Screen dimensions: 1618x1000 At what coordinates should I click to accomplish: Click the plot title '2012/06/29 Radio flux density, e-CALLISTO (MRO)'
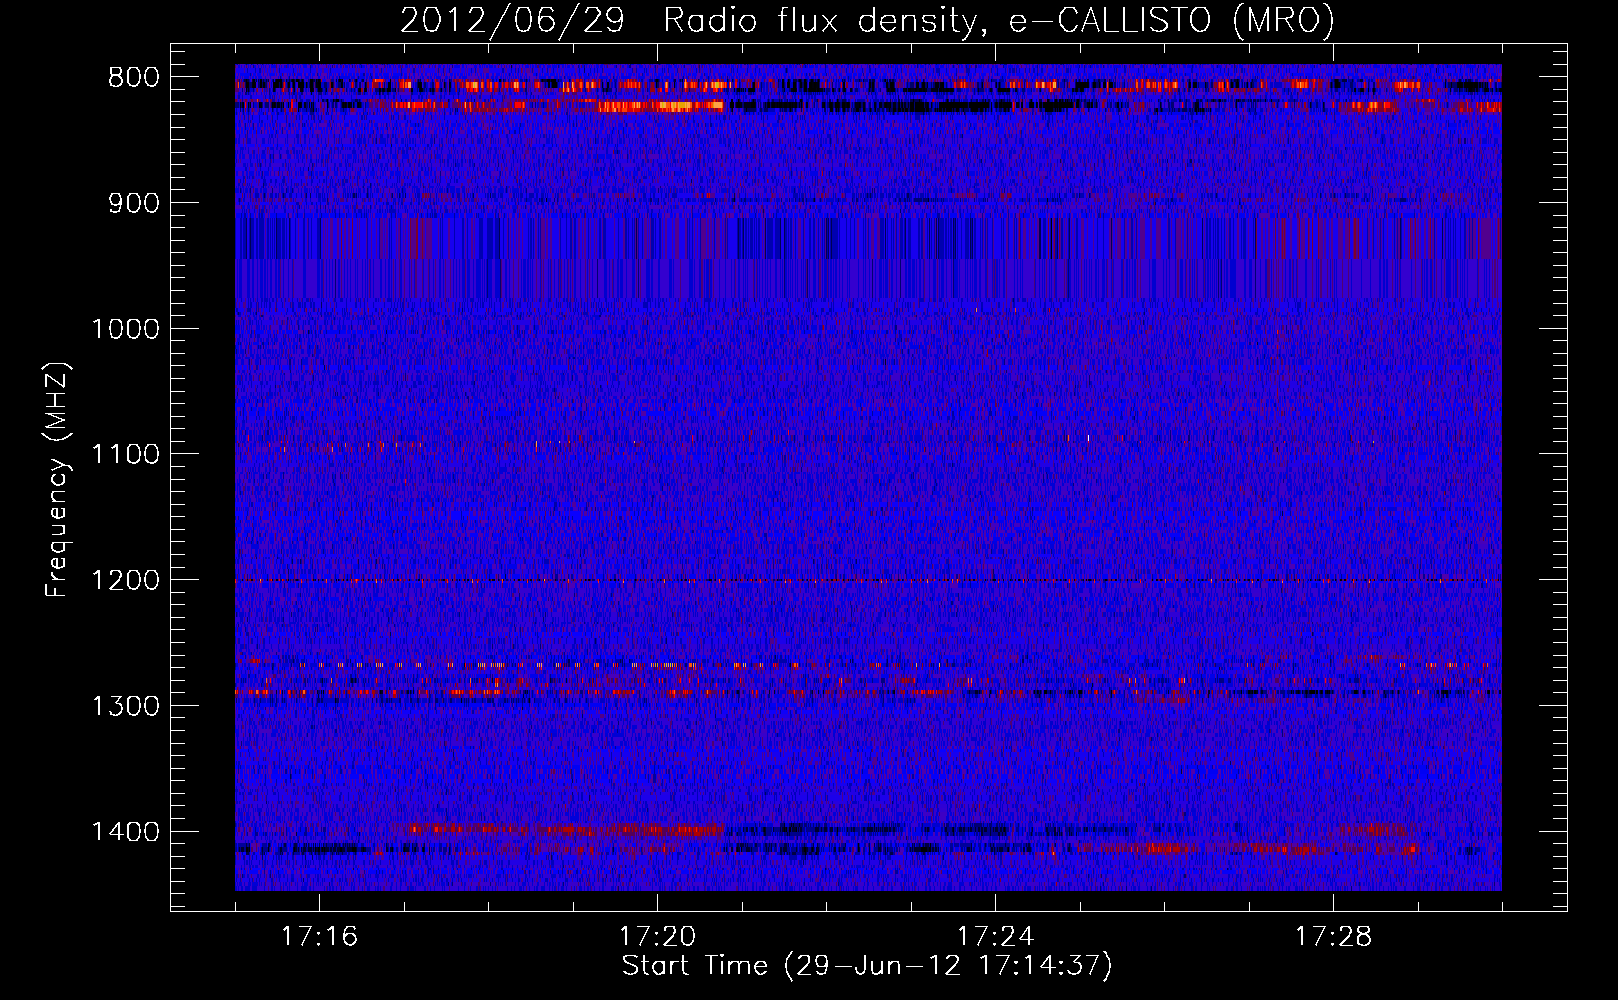click(x=867, y=21)
